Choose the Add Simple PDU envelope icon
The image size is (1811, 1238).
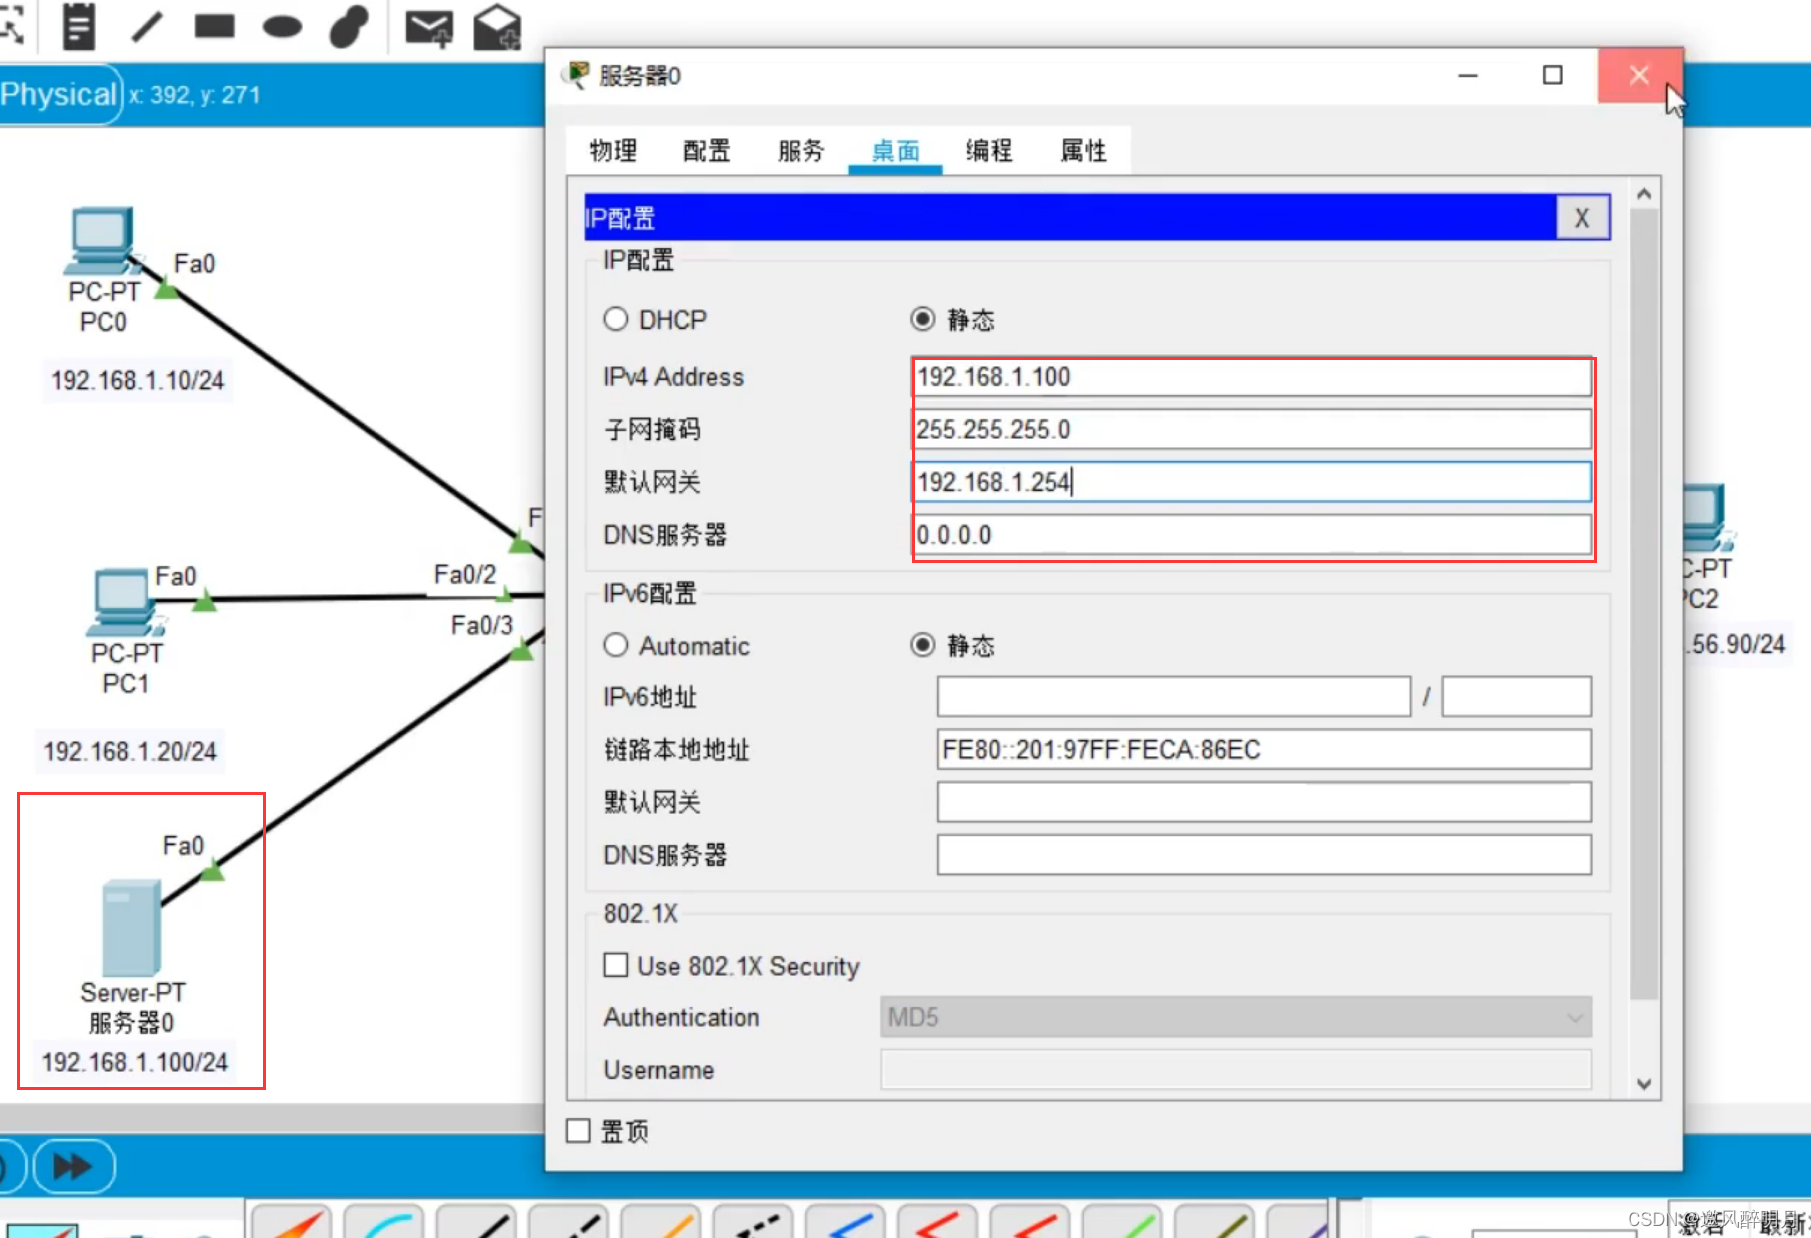[429, 28]
